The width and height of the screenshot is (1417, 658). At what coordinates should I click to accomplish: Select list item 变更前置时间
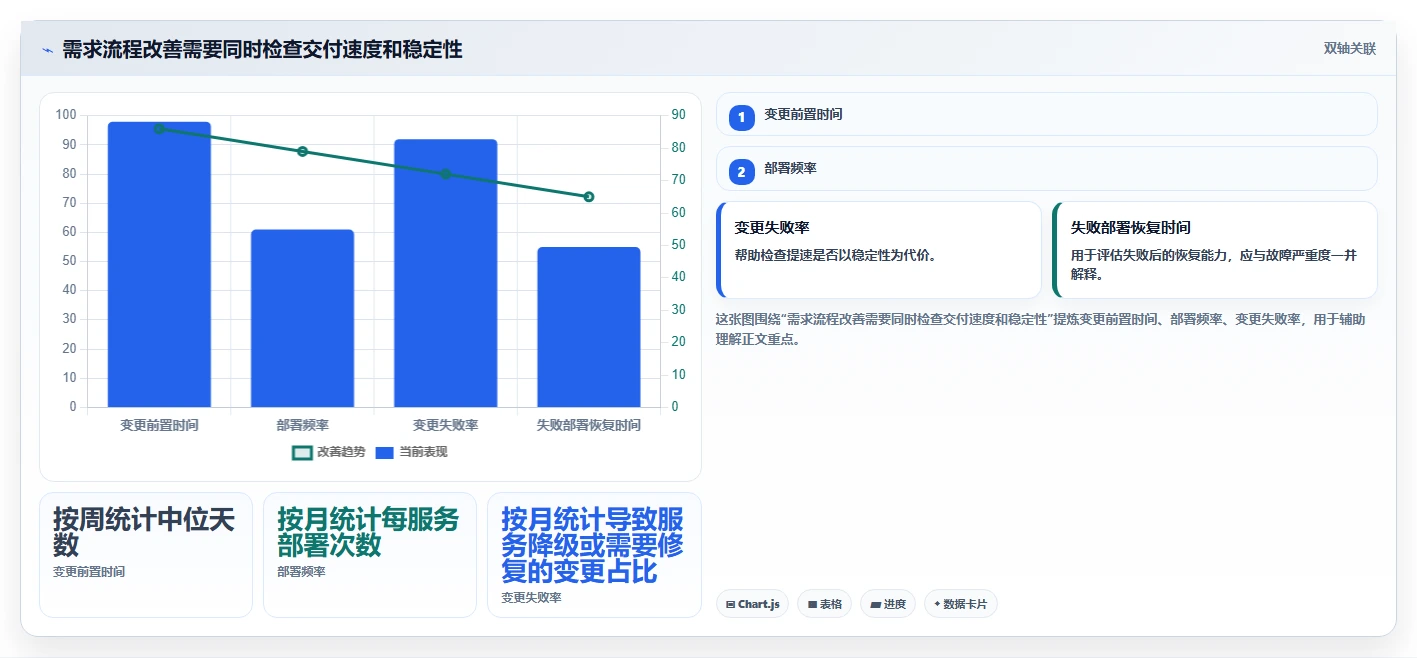[x=1047, y=114]
